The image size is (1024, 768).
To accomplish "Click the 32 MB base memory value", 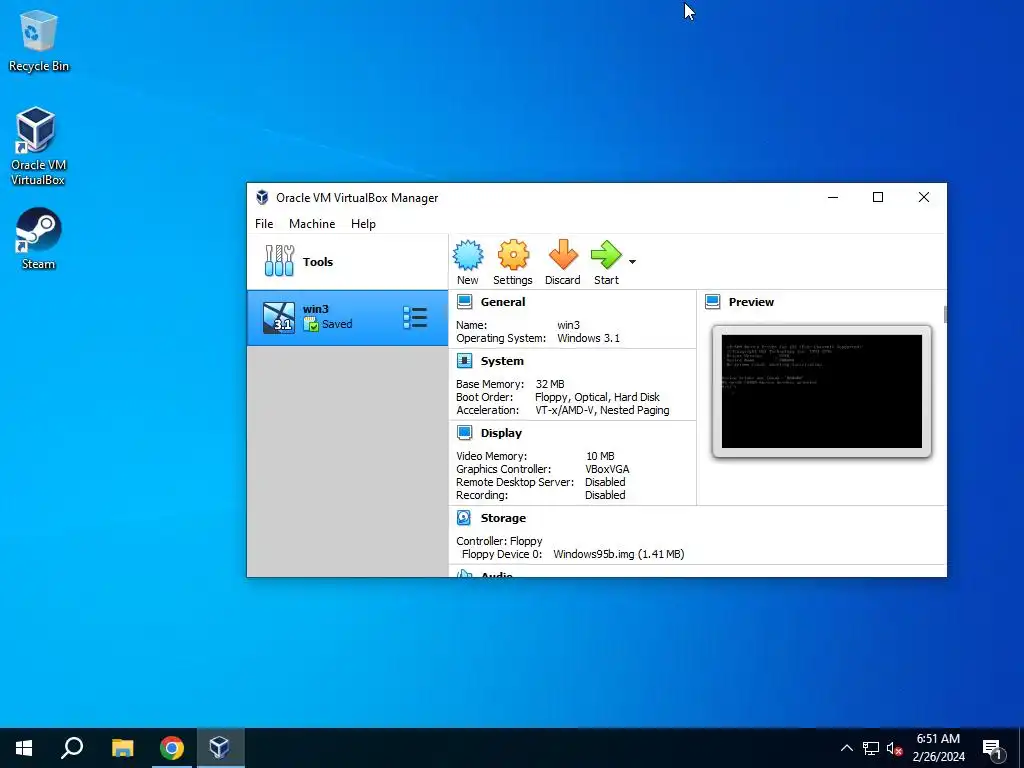I will (550, 384).
